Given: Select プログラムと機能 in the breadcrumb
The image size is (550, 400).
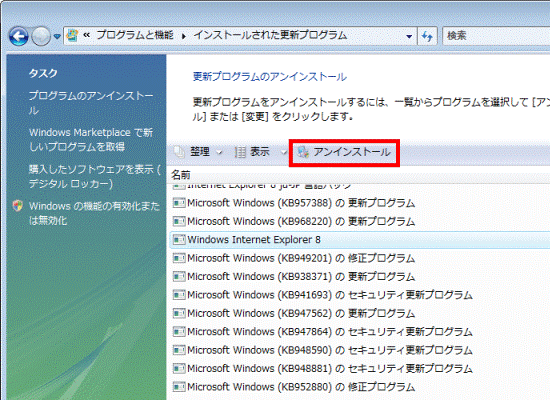Looking at the screenshot, I should 135,35.
